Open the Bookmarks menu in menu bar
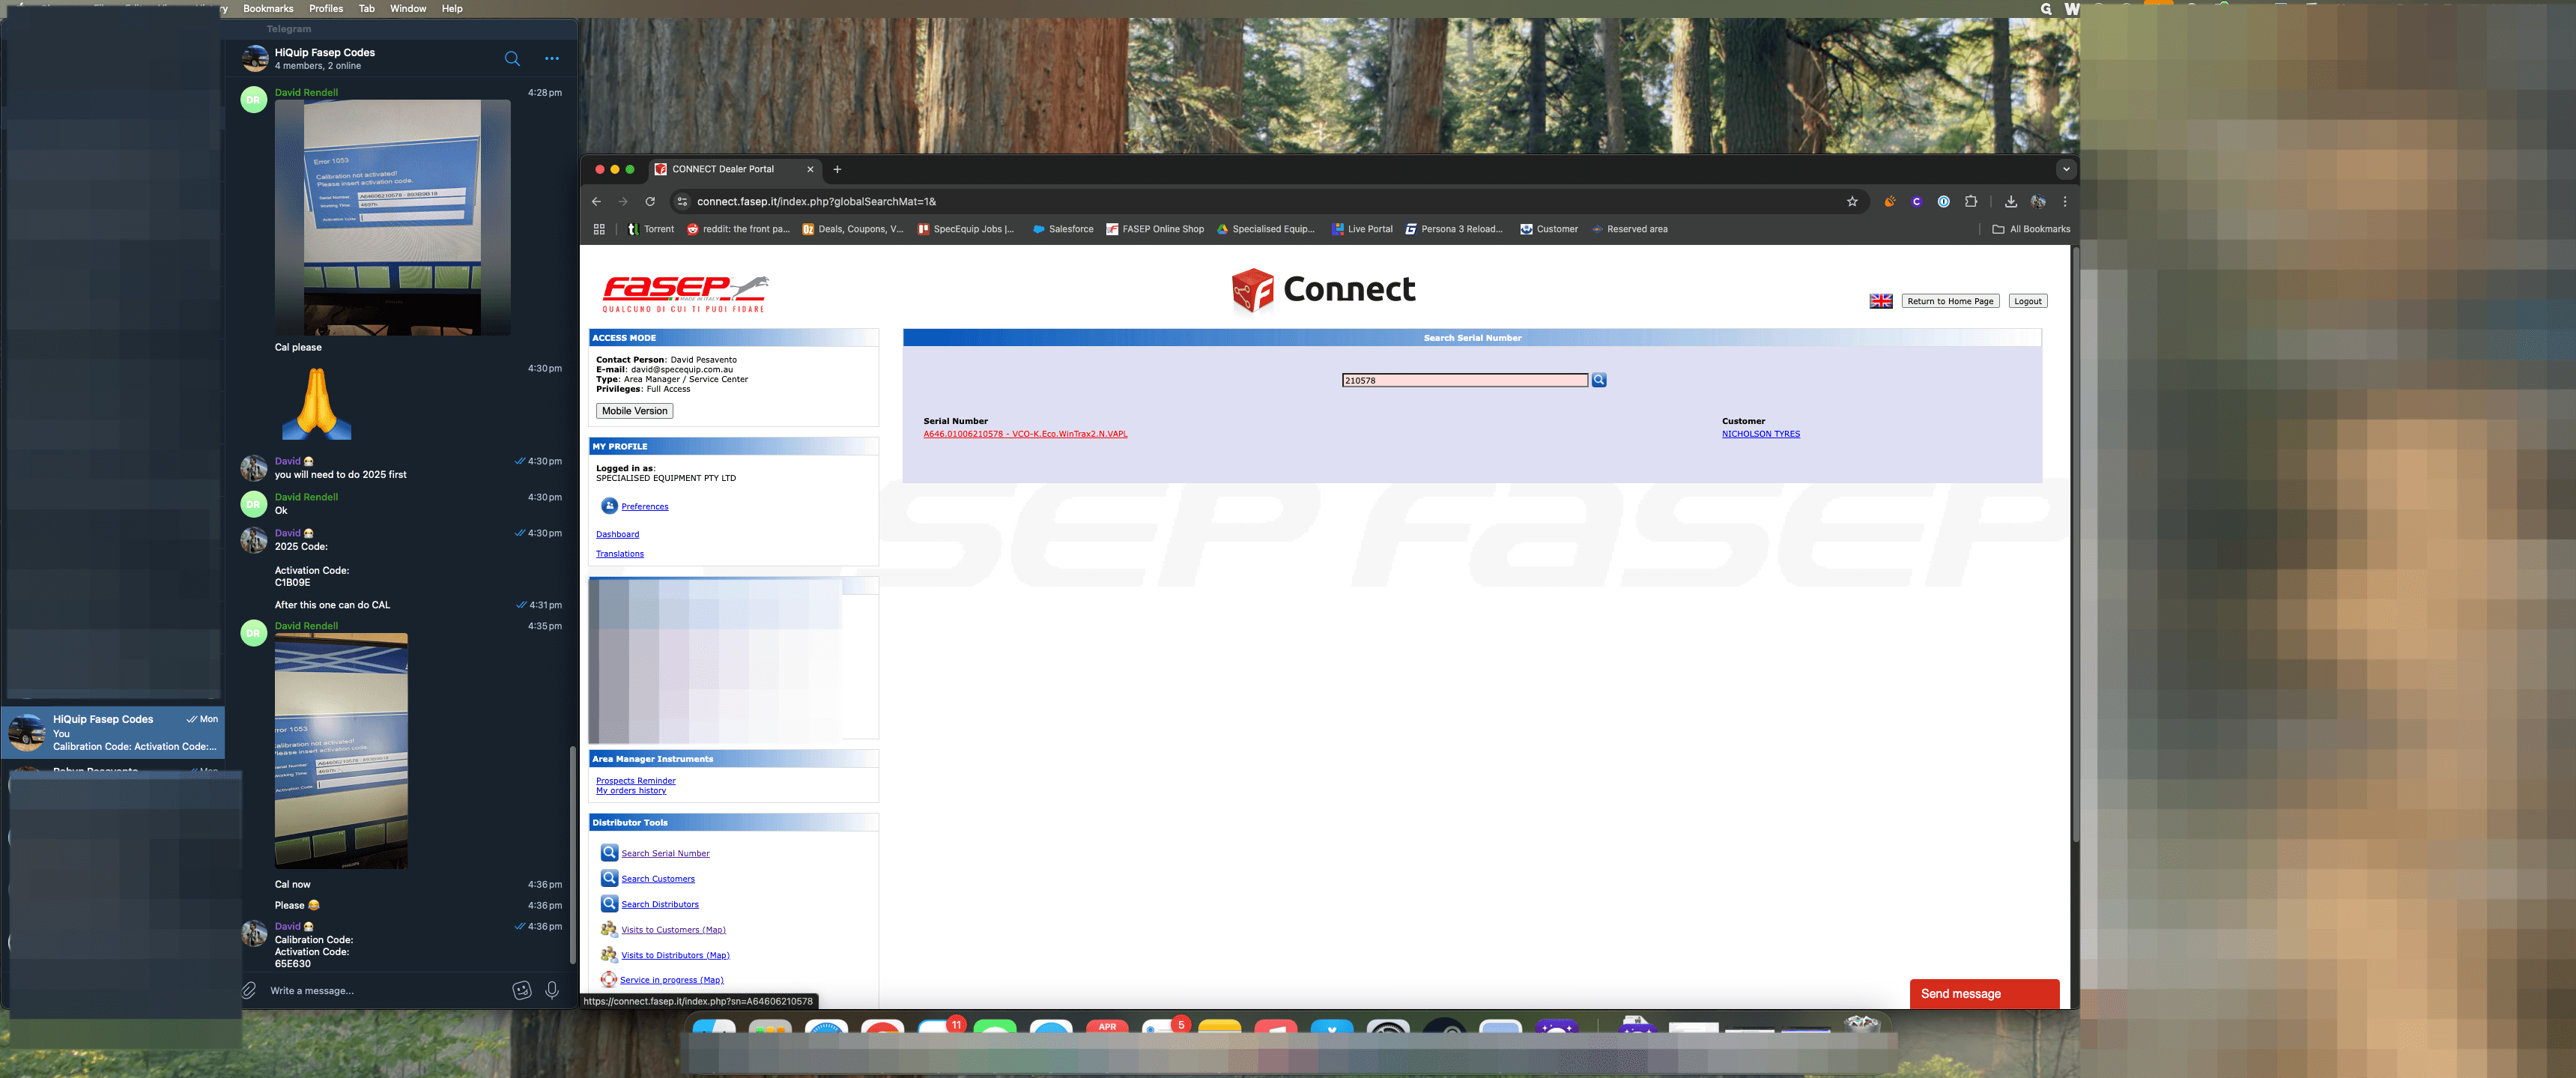Screen dimensions: 2576x1078 tap(268, 8)
